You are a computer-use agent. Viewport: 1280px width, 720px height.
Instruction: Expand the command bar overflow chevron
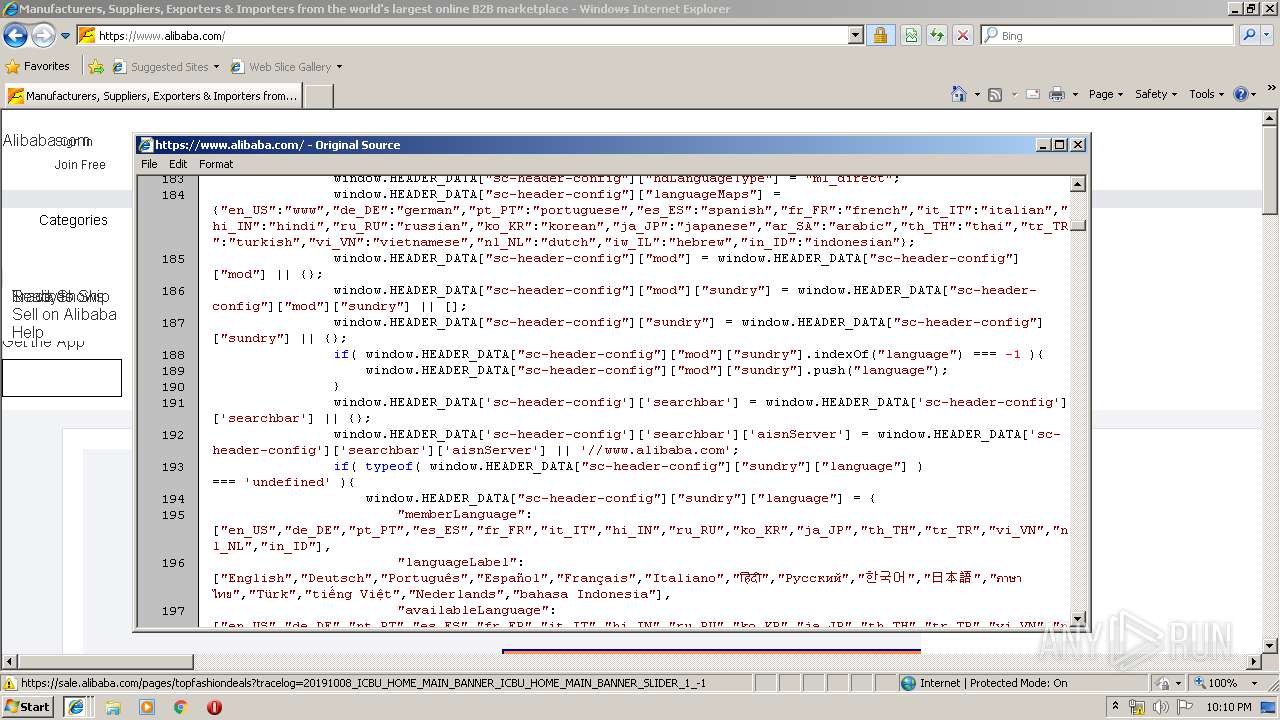1272,90
